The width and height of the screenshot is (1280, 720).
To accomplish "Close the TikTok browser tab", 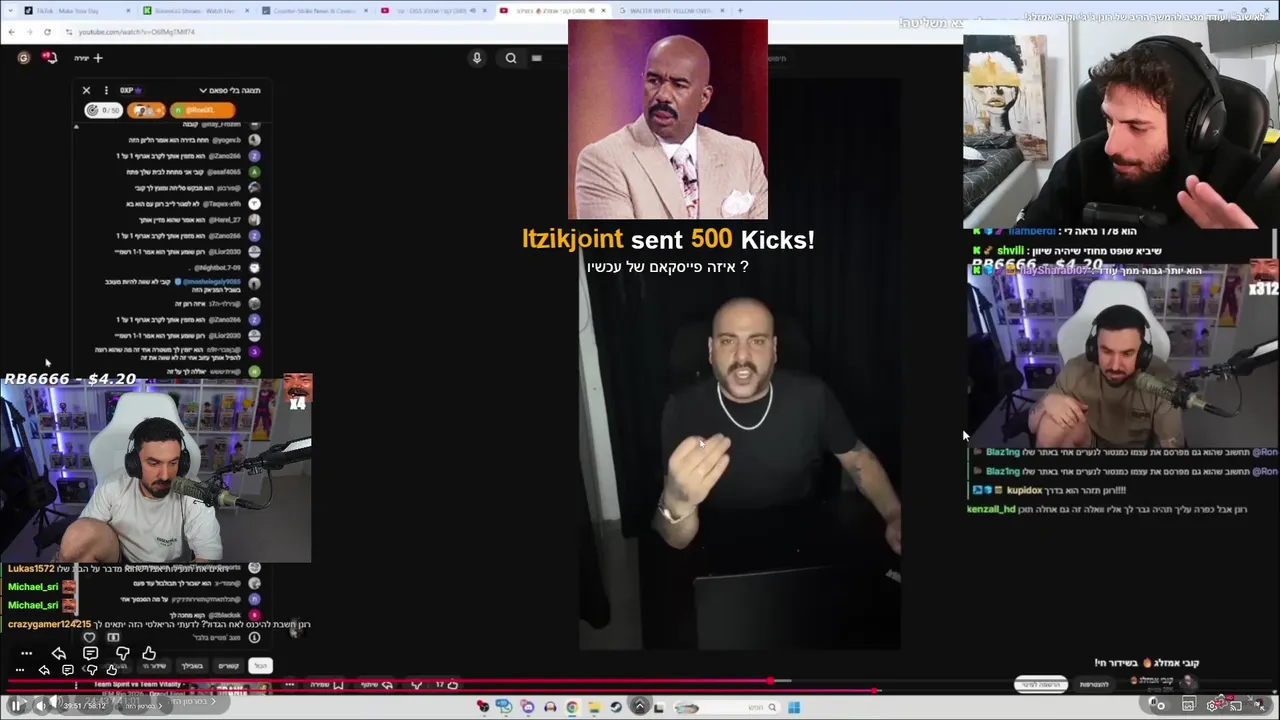I will coord(128,10).
